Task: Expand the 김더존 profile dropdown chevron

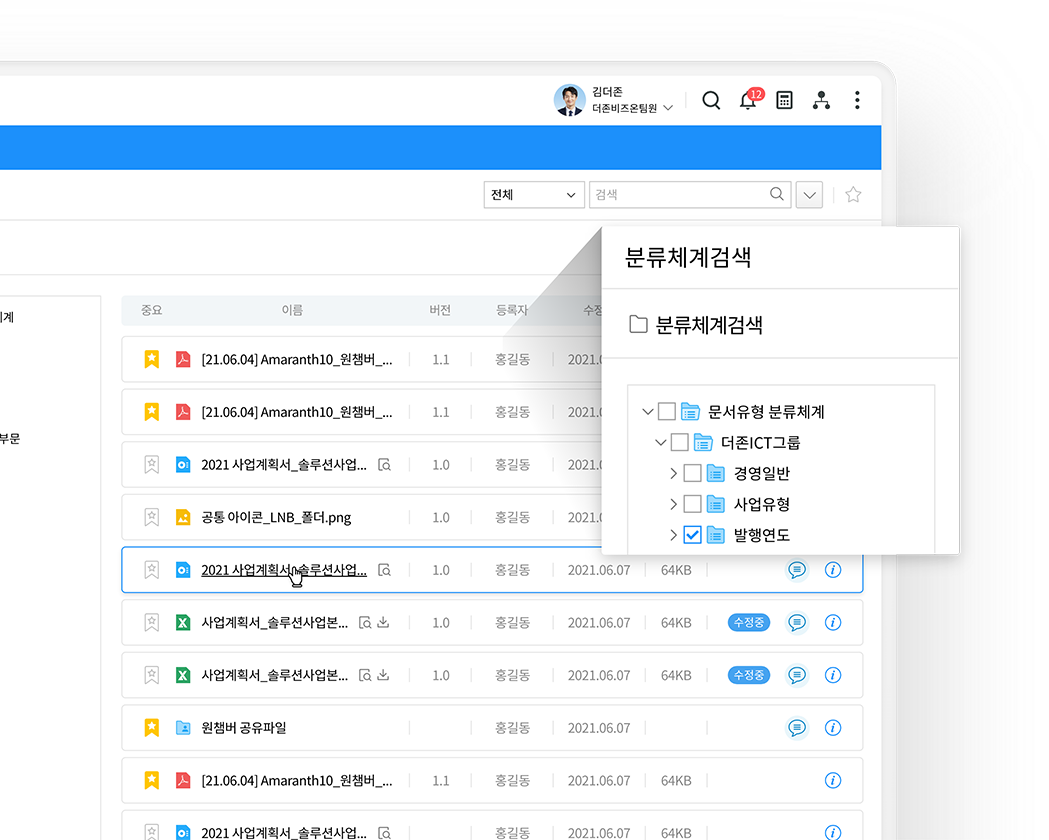Action: tap(668, 108)
